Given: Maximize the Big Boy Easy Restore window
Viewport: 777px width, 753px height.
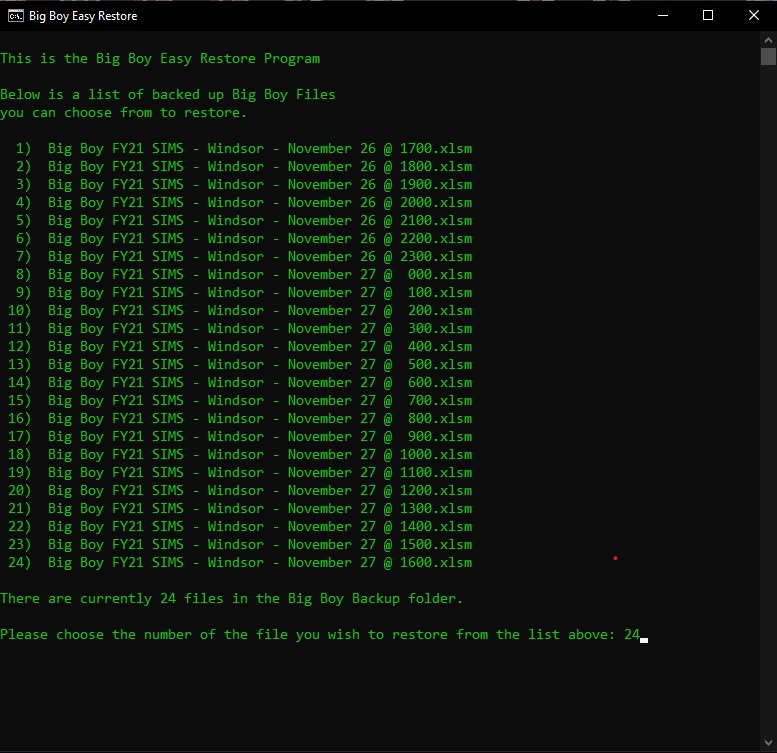Looking at the screenshot, I should click(708, 15).
